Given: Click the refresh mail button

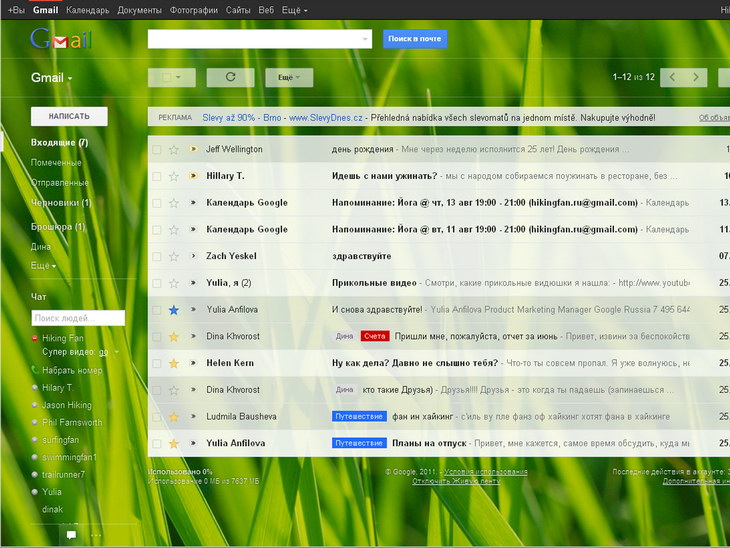Looking at the screenshot, I should tap(230, 77).
